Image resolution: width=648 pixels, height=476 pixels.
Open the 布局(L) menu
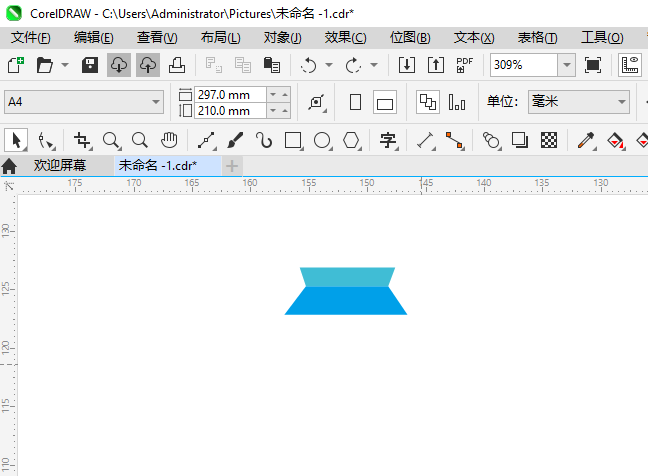220,38
